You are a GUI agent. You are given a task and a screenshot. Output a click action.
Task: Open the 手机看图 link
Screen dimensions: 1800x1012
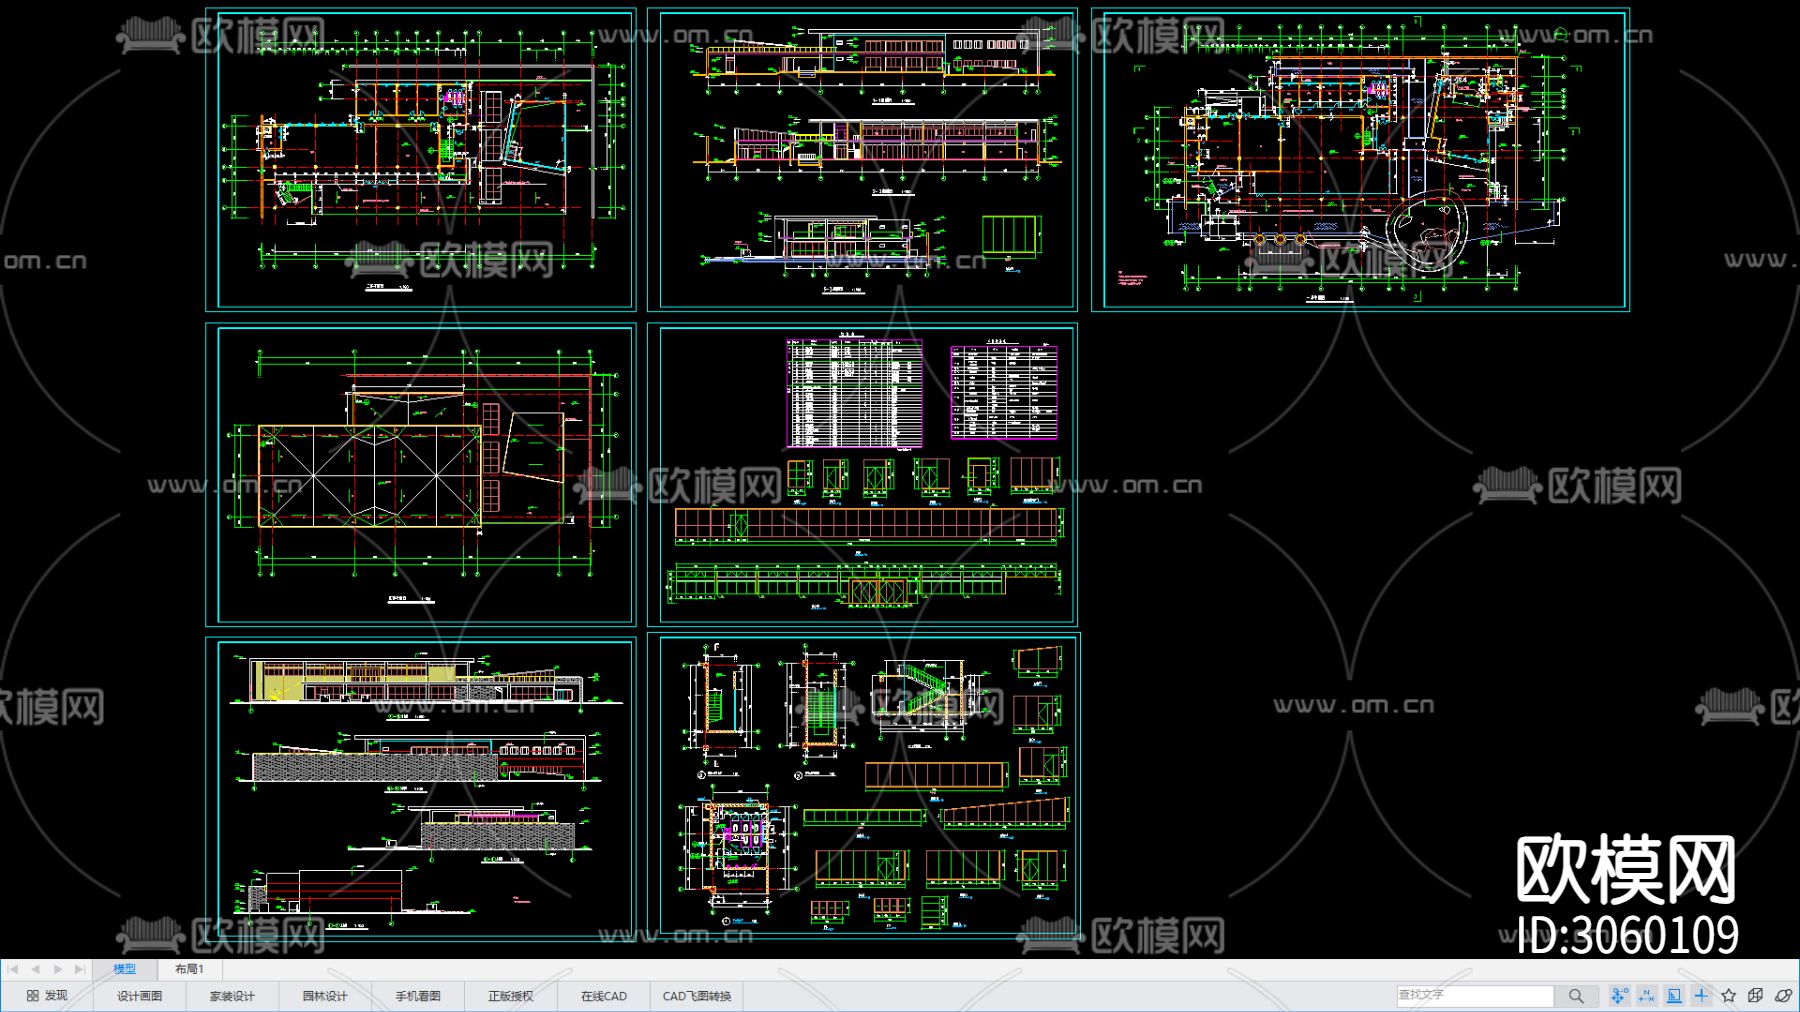(417, 996)
